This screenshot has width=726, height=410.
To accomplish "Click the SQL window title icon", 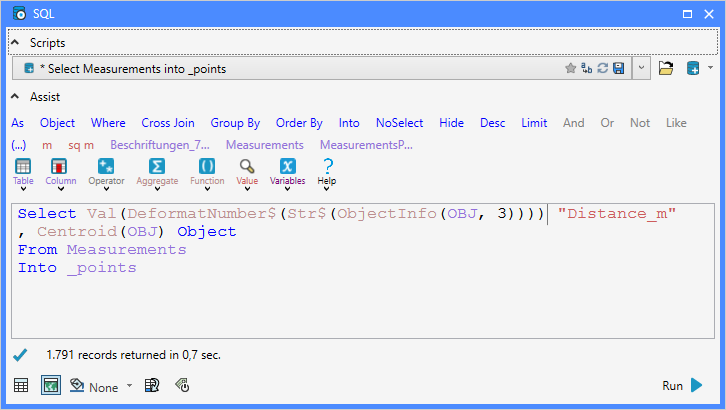I will click(19, 14).
